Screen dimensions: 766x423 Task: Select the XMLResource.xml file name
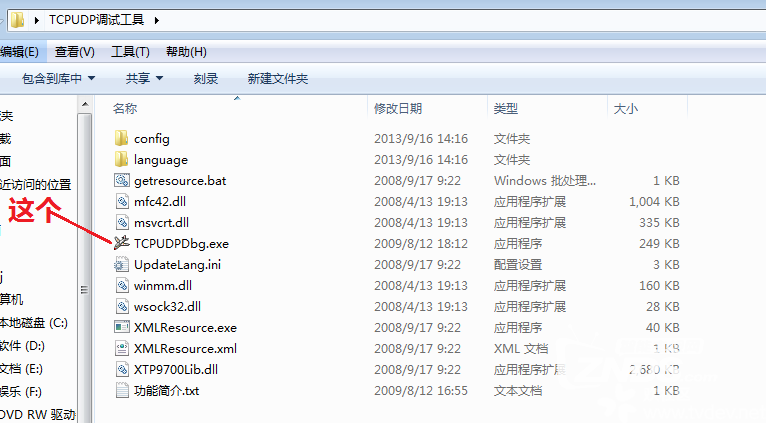[186, 349]
